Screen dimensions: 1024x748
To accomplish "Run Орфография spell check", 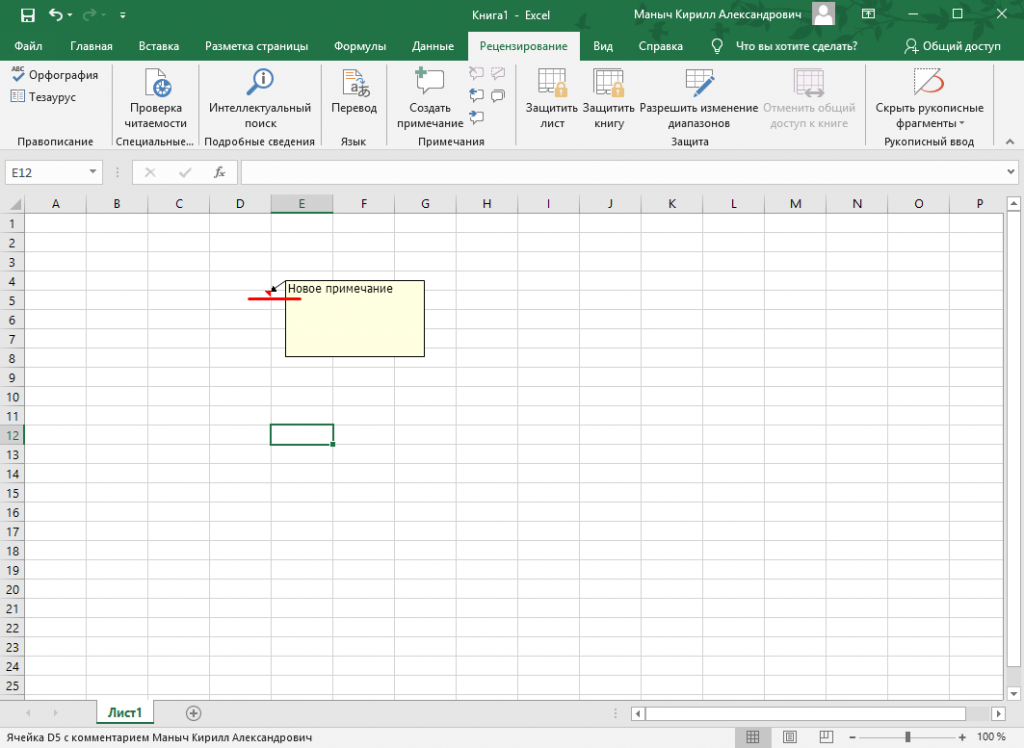I will 55,75.
